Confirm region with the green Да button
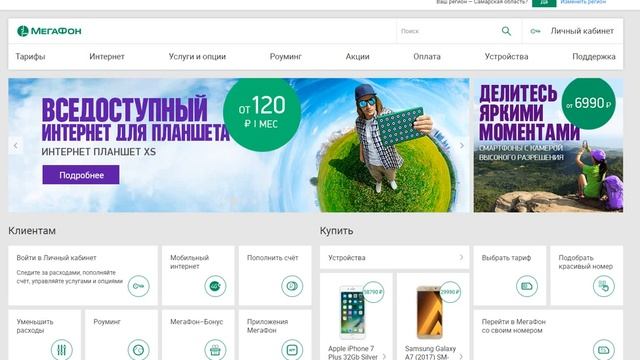The width and height of the screenshot is (640, 360). click(x=544, y=2)
